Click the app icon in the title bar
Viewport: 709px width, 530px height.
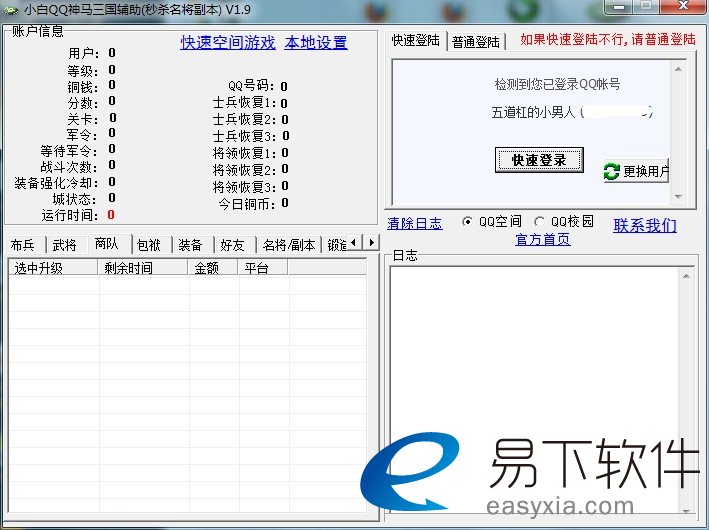pos(12,9)
